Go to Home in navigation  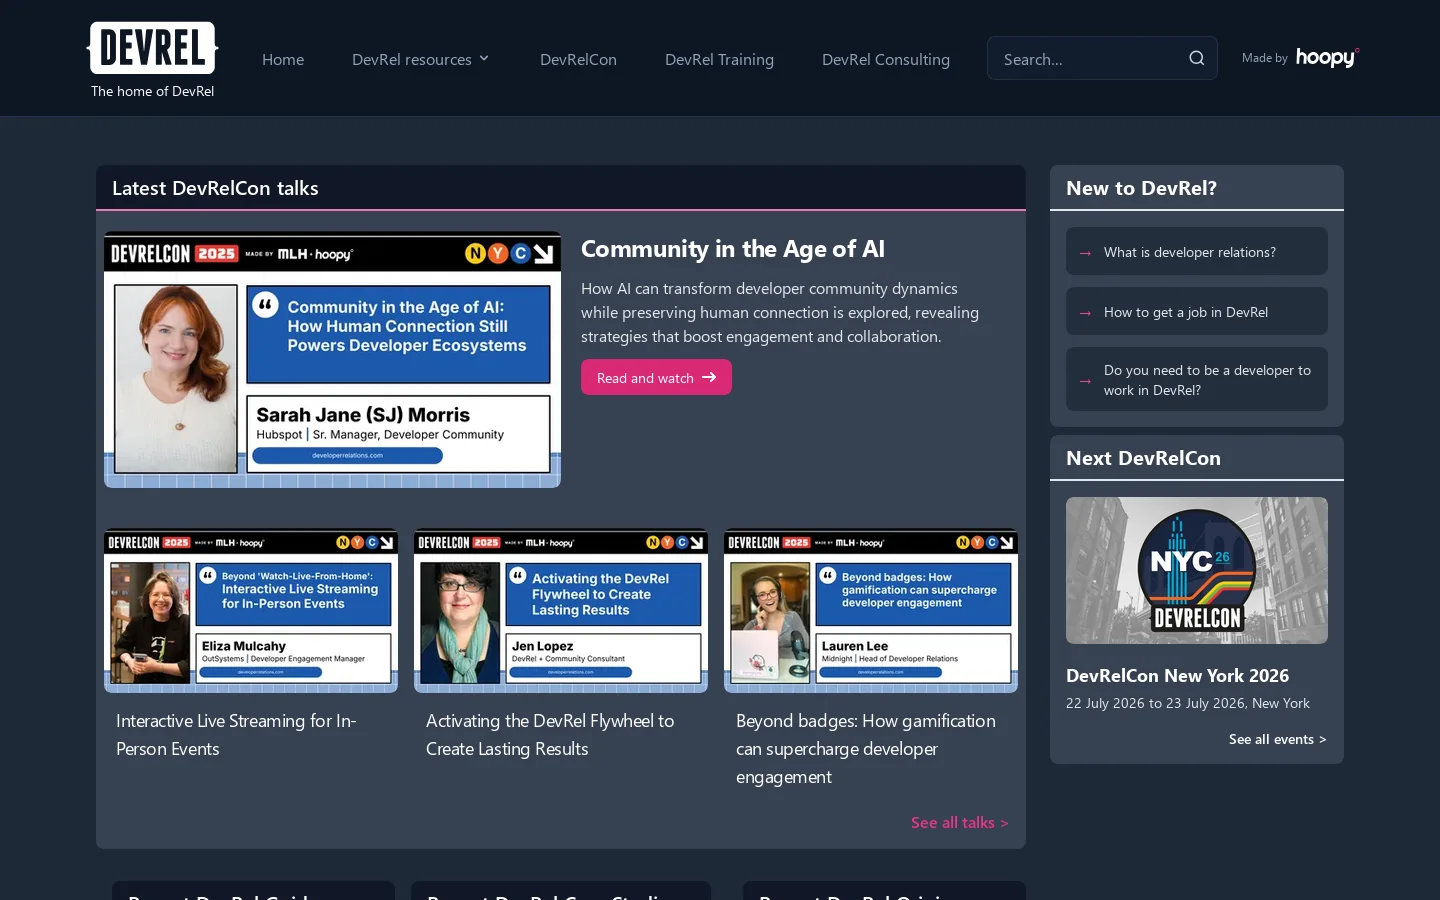coord(283,59)
